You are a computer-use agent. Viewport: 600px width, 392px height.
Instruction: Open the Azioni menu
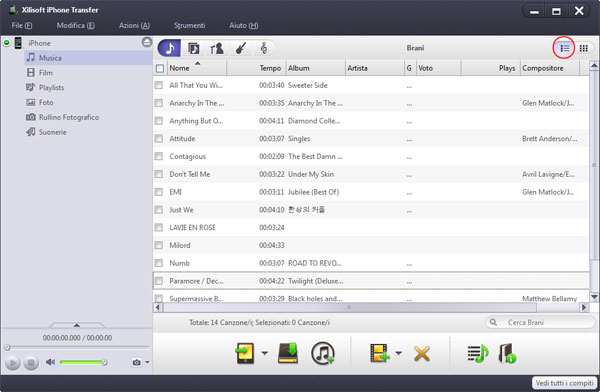coord(134,26)
